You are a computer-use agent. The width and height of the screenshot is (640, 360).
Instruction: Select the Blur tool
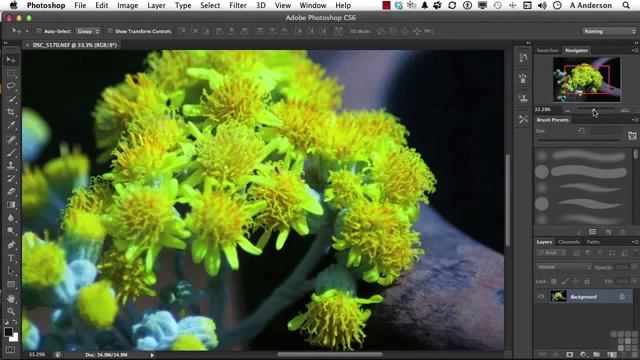[11, 218]
